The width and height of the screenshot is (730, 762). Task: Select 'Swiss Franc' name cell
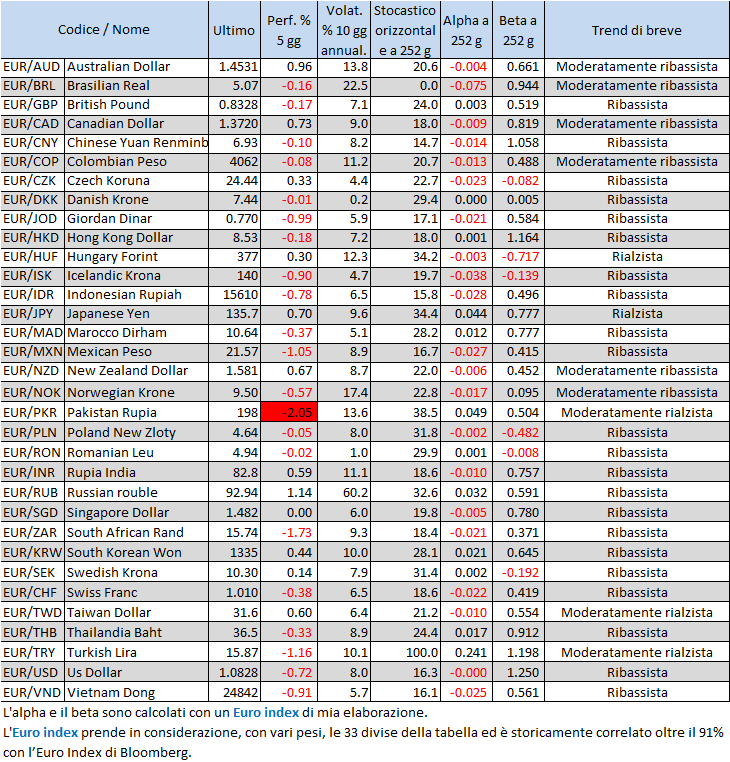137,592
